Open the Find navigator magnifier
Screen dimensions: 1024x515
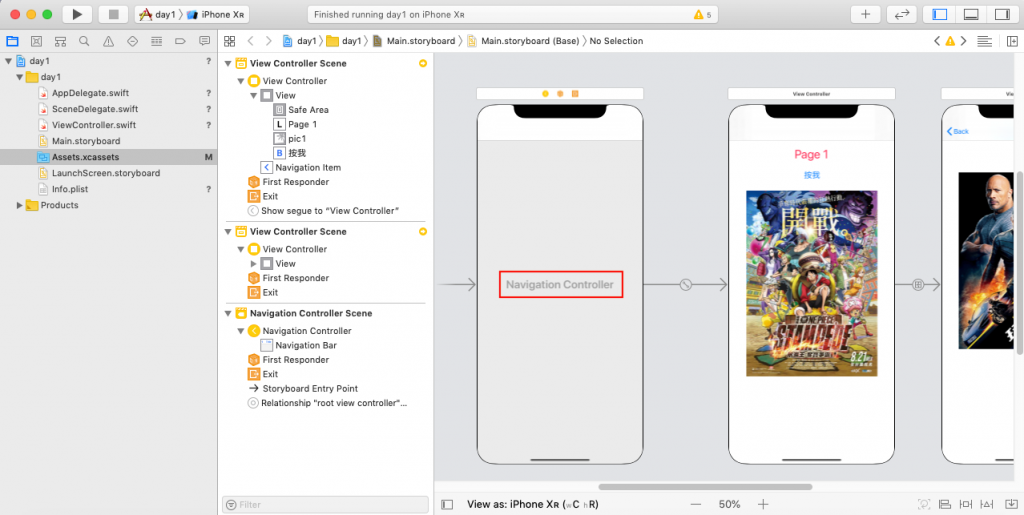tap(84, 41)
